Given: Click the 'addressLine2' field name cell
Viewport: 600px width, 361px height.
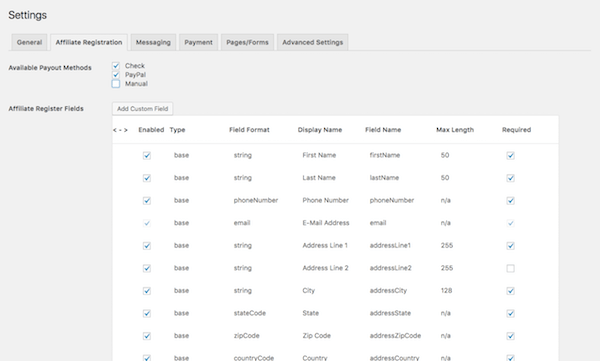Looking at the screenshot, I should 390,268.
